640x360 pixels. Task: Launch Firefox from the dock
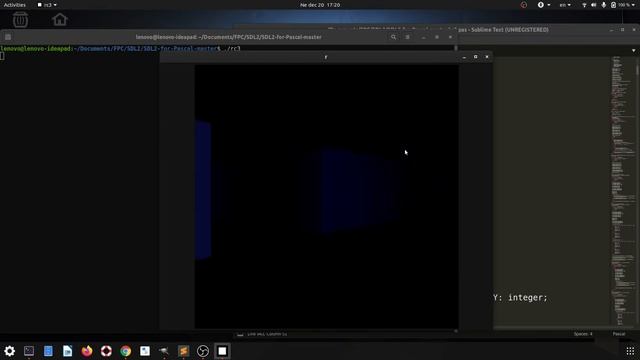pyautogui.click(x=87, y=351)
